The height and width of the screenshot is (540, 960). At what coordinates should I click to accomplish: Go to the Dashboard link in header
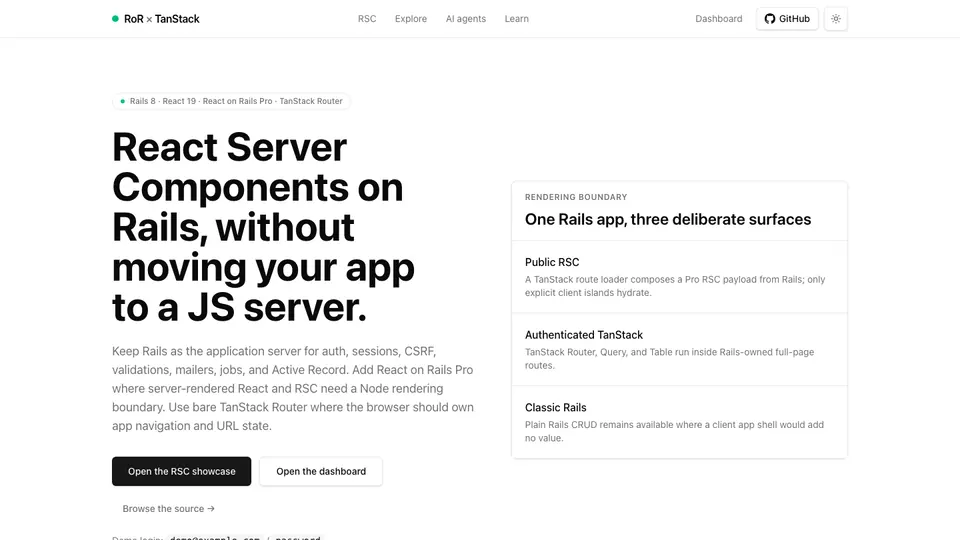point(718,19)
